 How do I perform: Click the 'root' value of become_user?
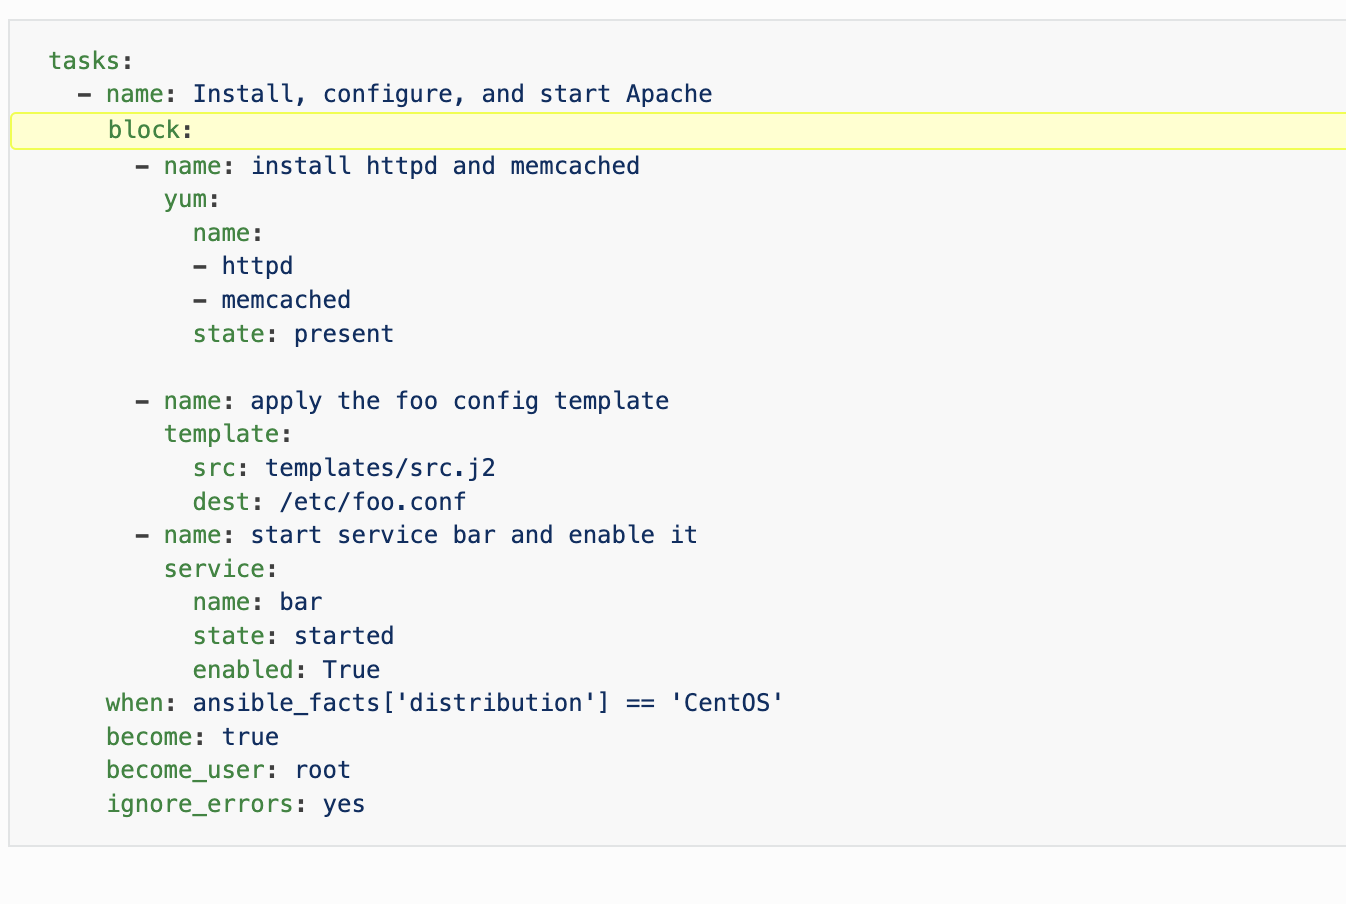[322, 770]
